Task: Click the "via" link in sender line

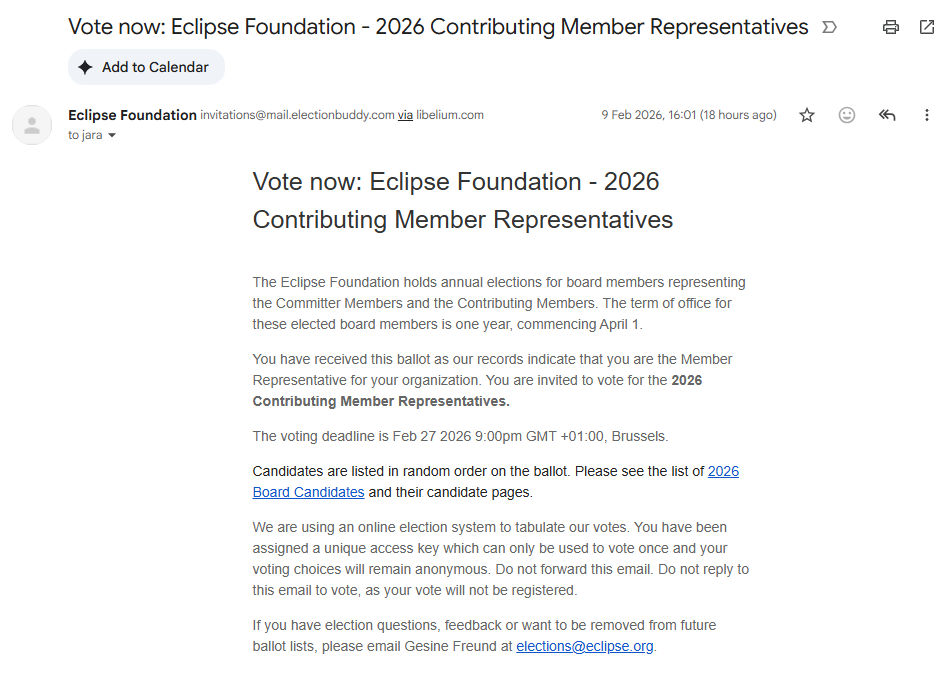Action: tap(405, 115)
